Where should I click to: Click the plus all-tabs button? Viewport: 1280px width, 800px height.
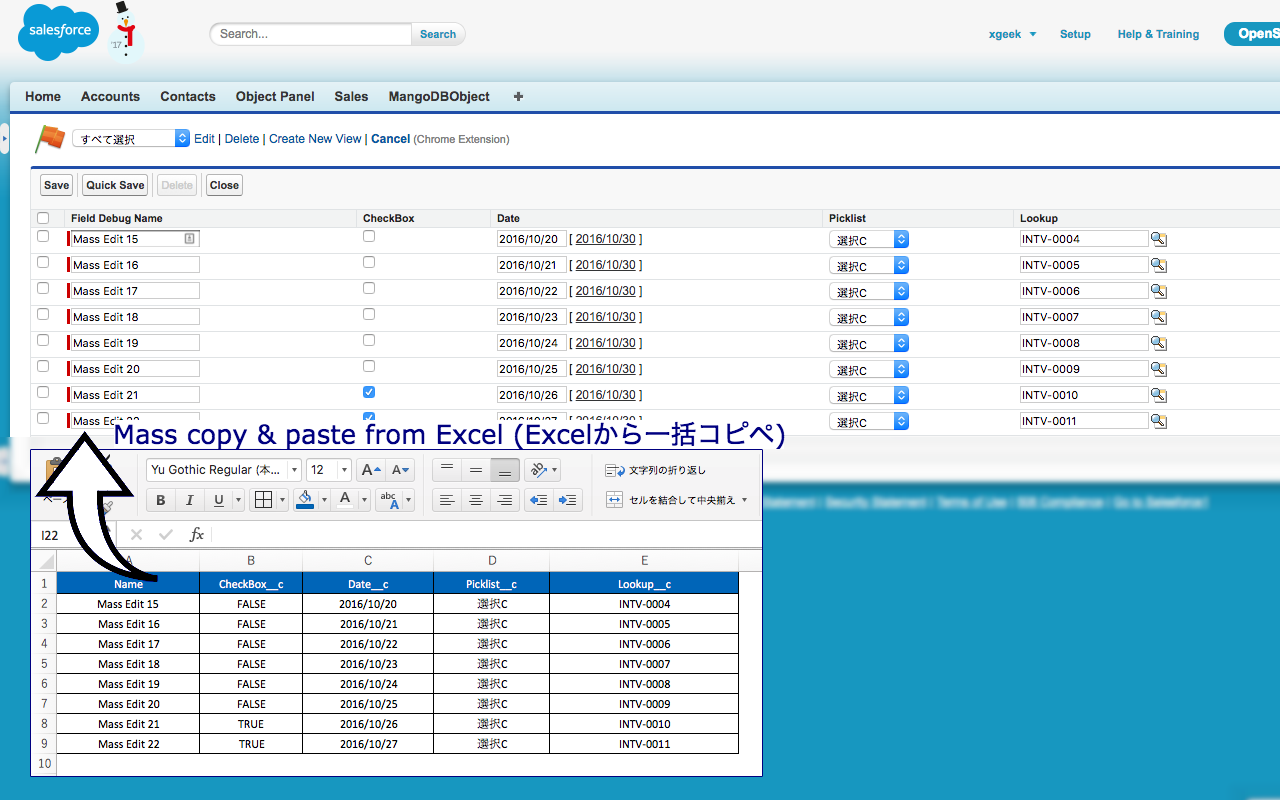click(518, 97)
